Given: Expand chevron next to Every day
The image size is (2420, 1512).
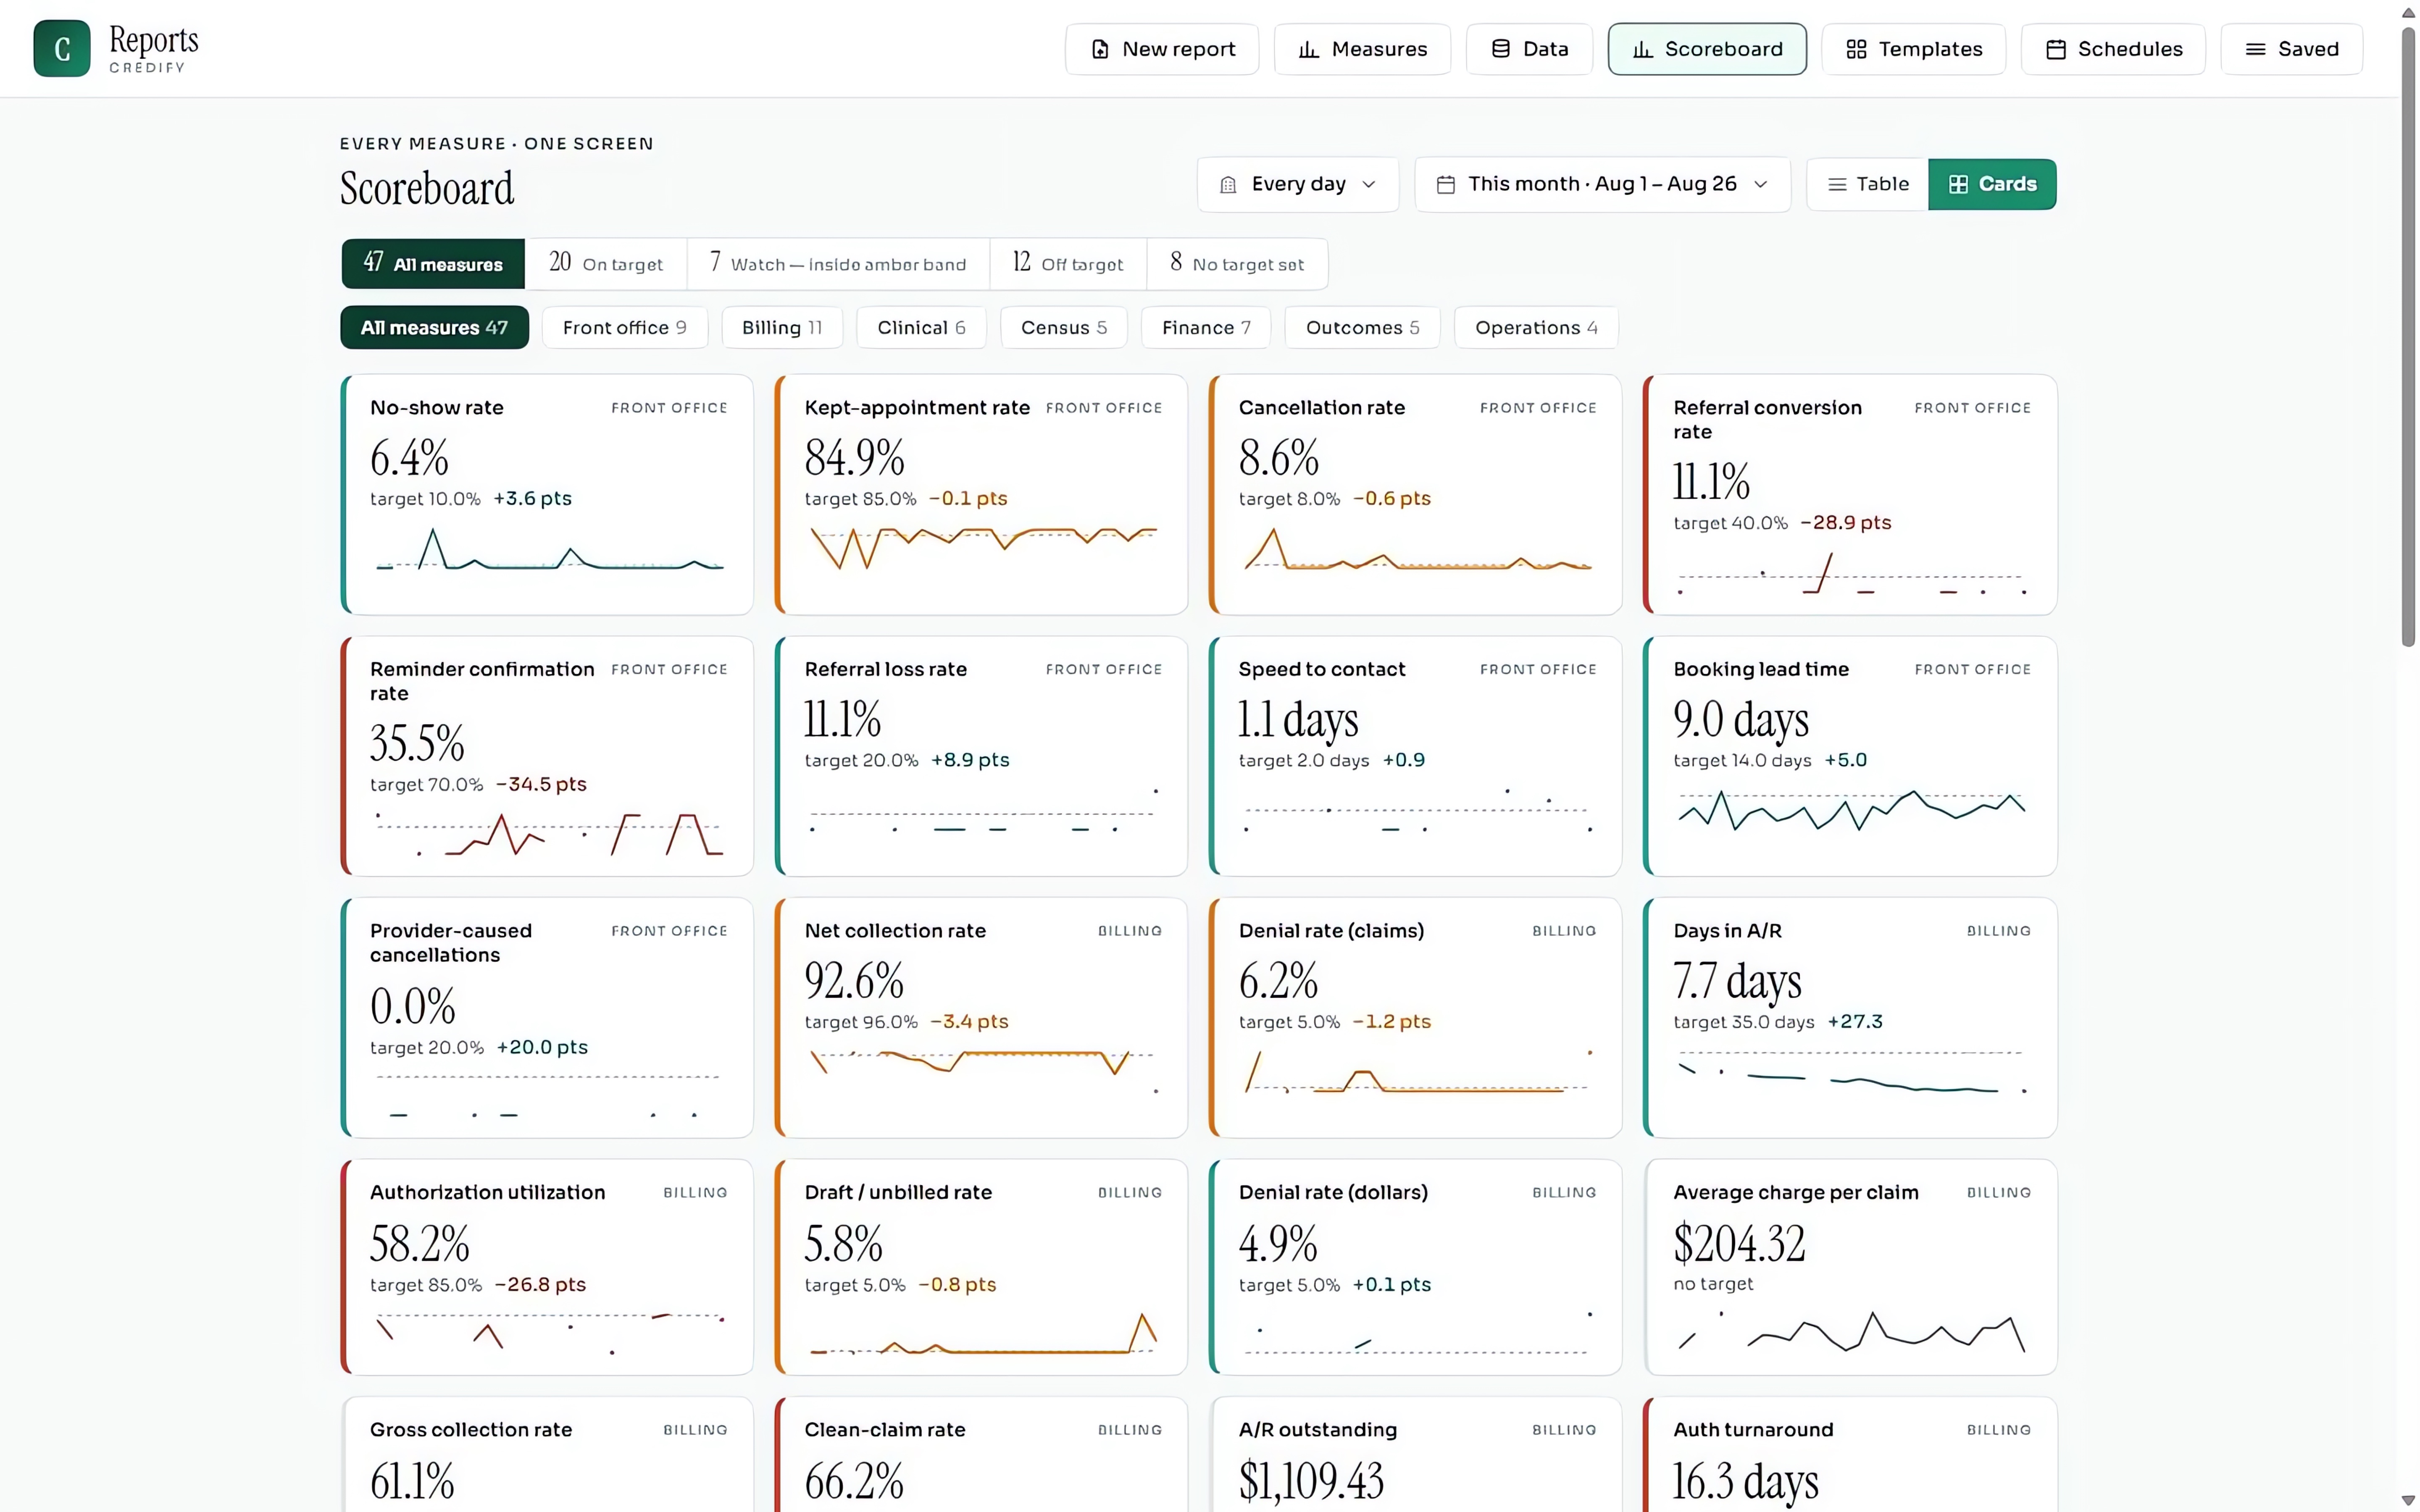Looking at the screenshot, I should 1369,184.
